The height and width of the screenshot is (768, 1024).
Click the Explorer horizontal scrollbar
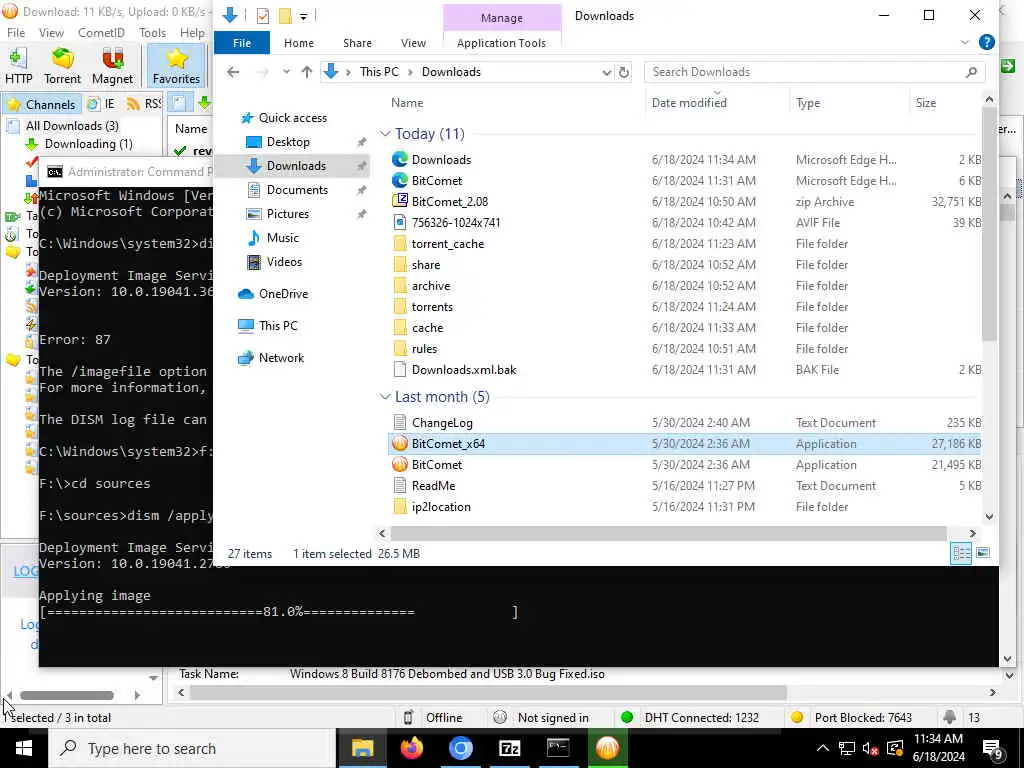click(x=669, y=534)
